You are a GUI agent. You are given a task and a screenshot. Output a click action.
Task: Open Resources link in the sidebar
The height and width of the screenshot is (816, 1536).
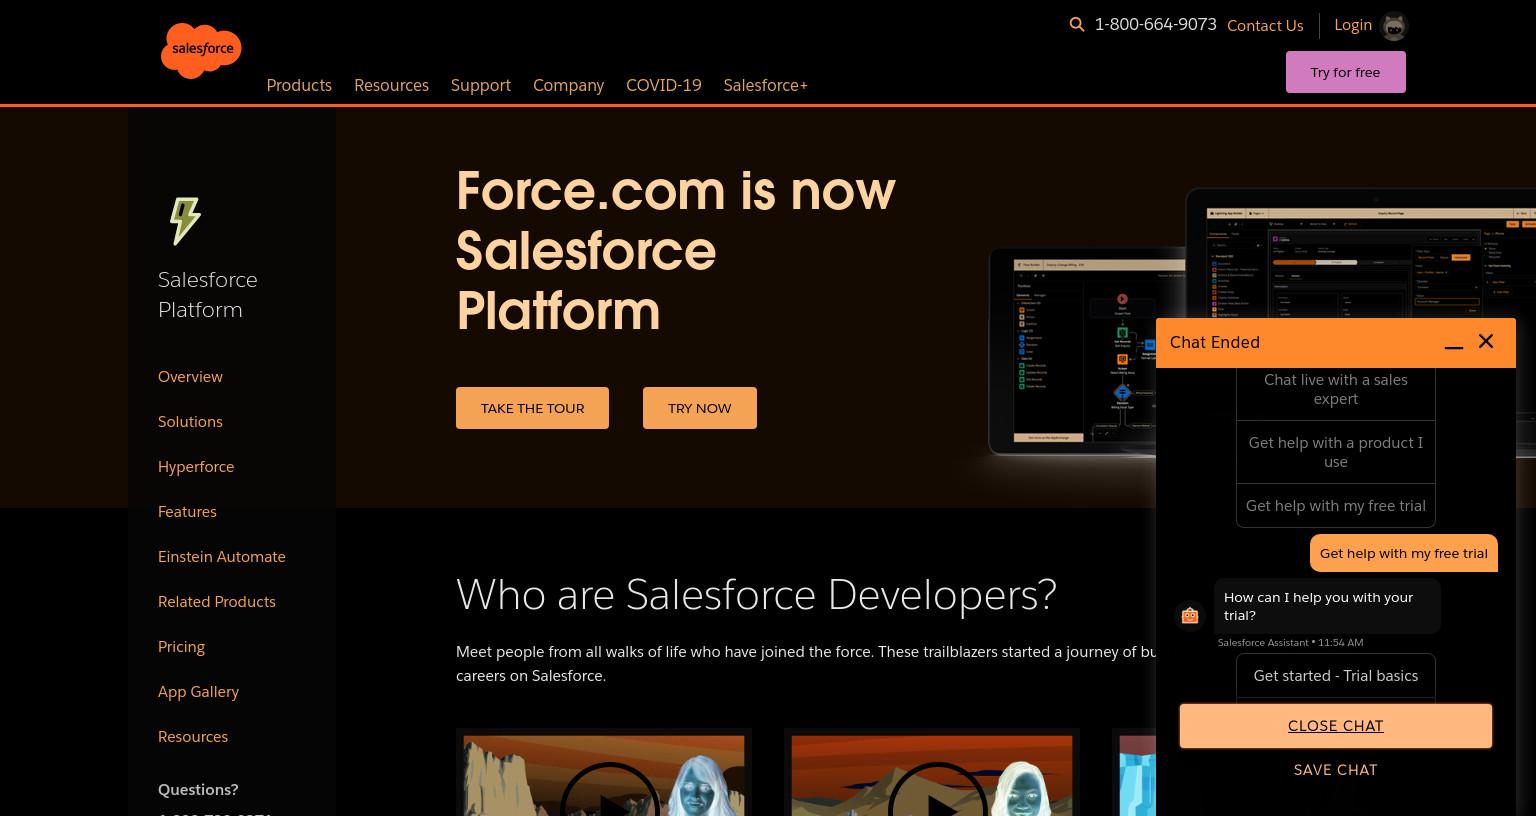click(193, 737)
